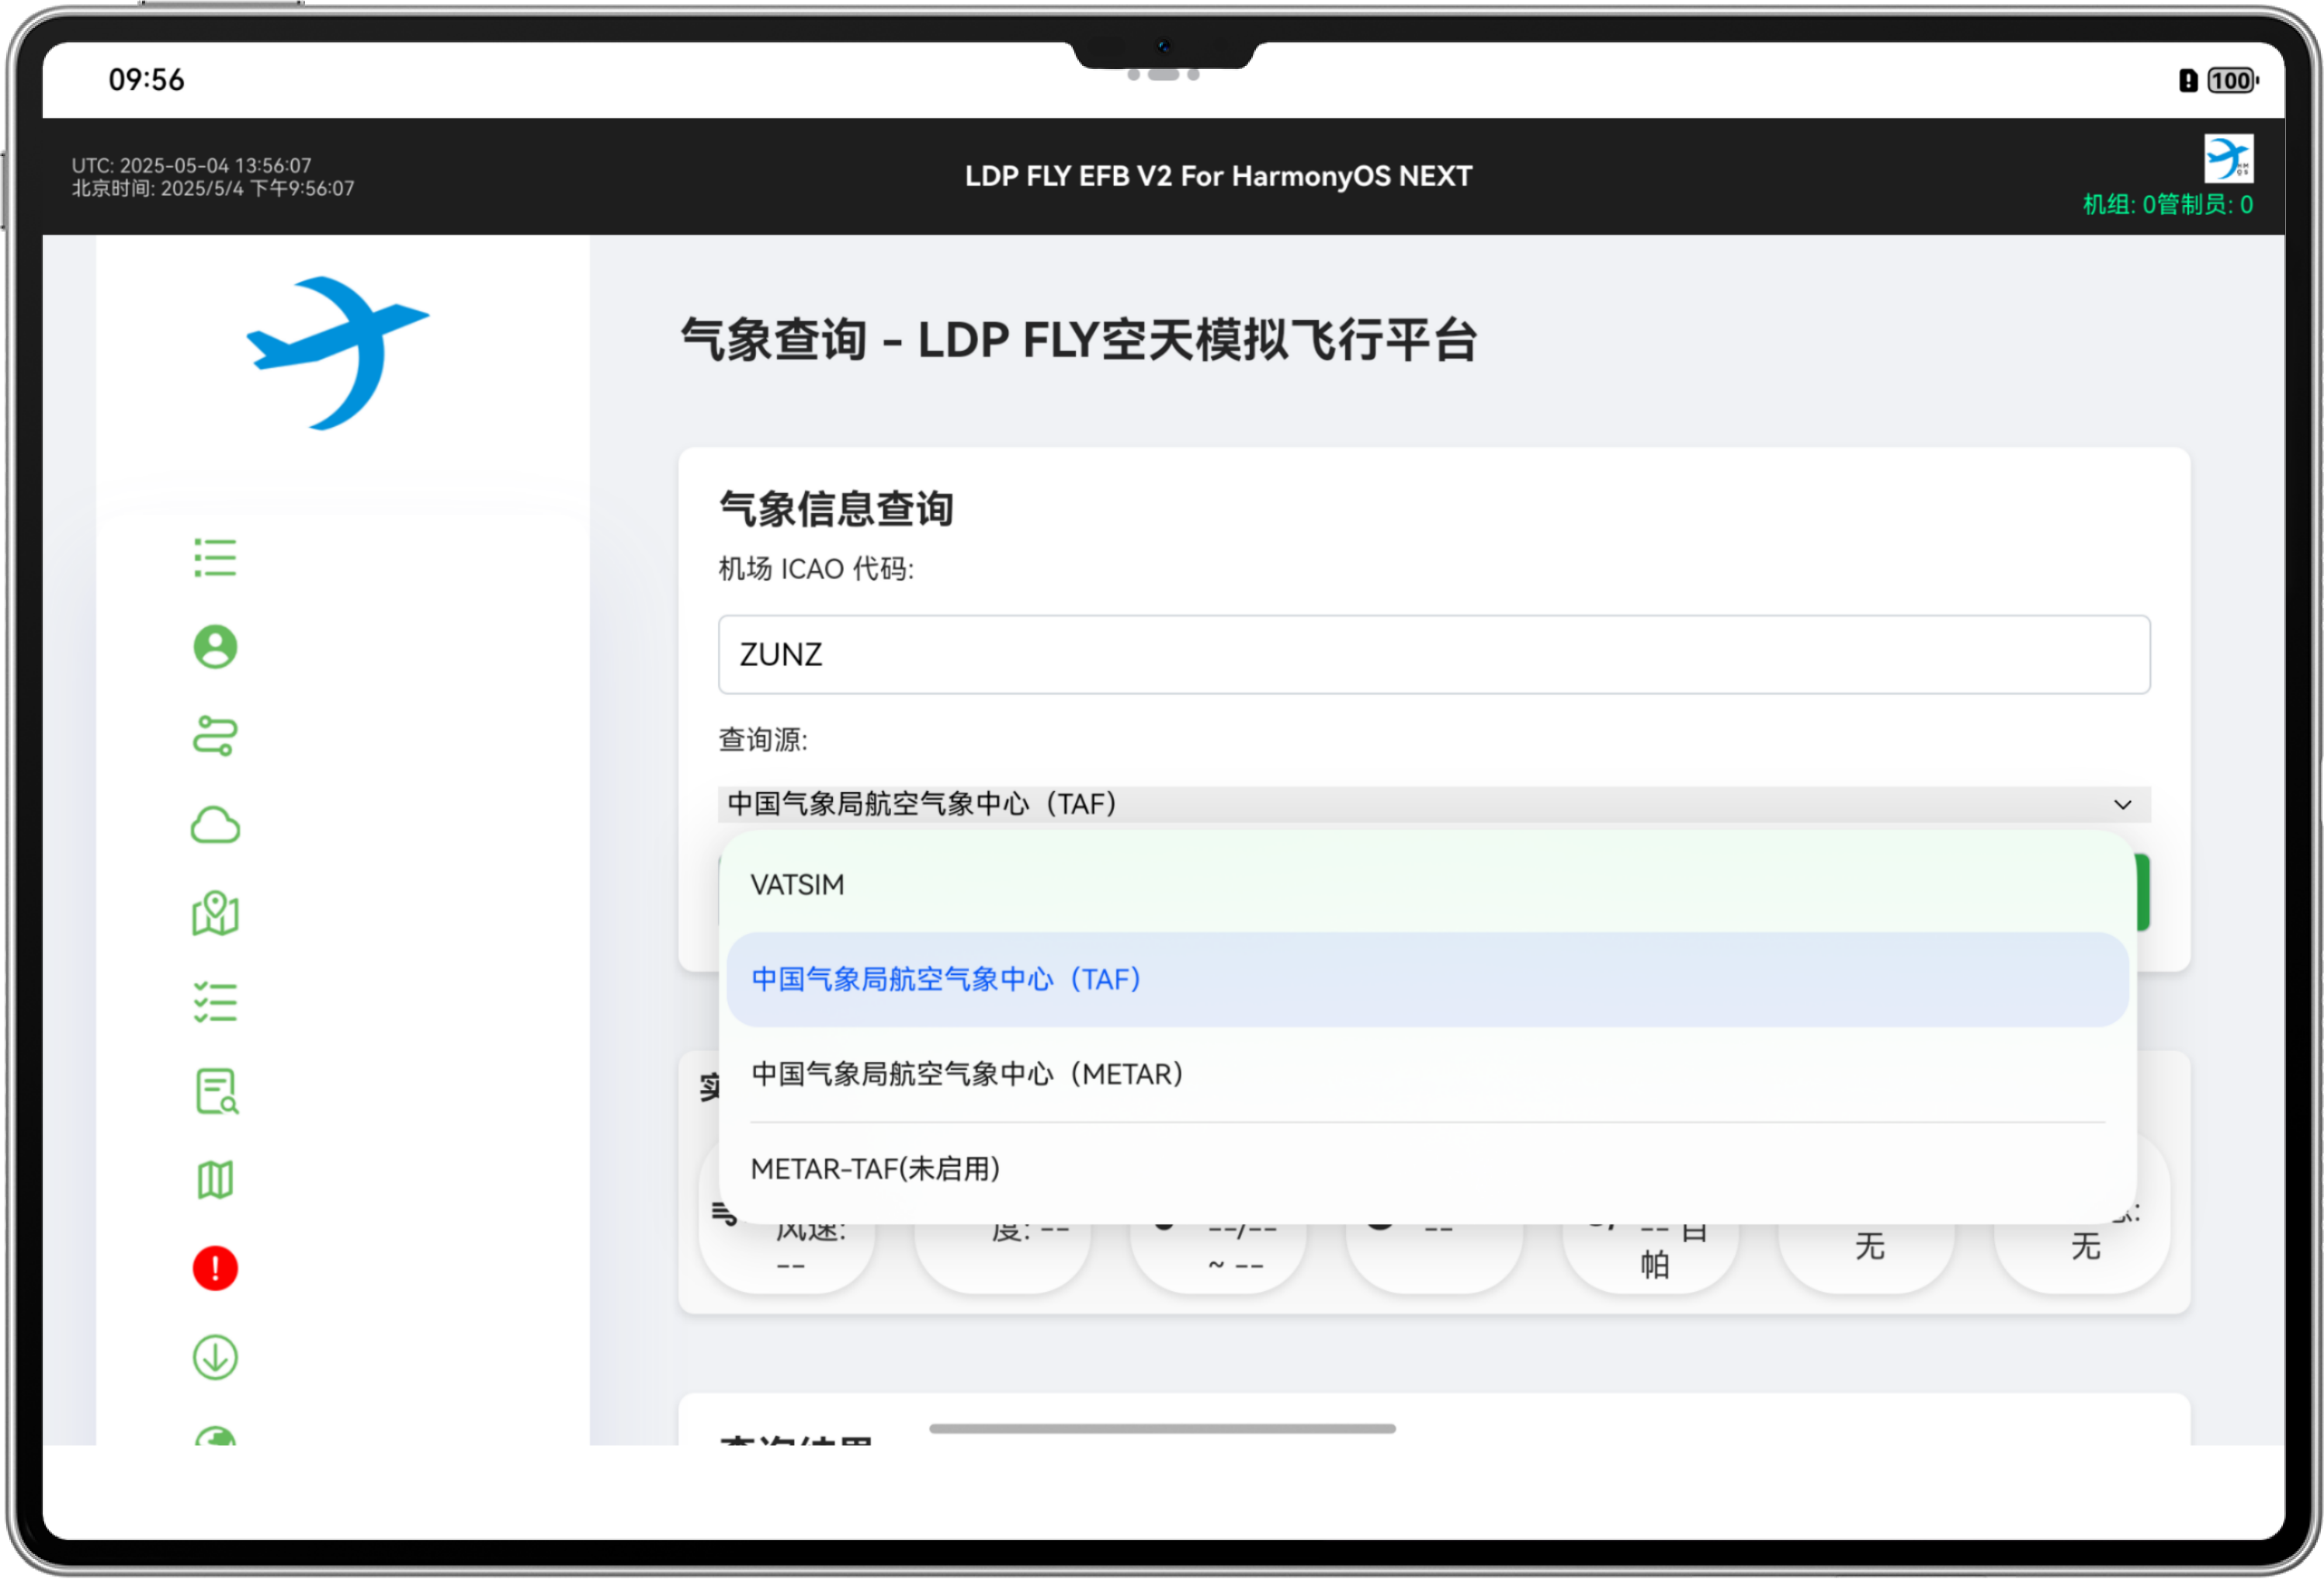Open the red alert notification icon
The height and width of the screenshot is (1579, 2324).
pos(214,1267)
